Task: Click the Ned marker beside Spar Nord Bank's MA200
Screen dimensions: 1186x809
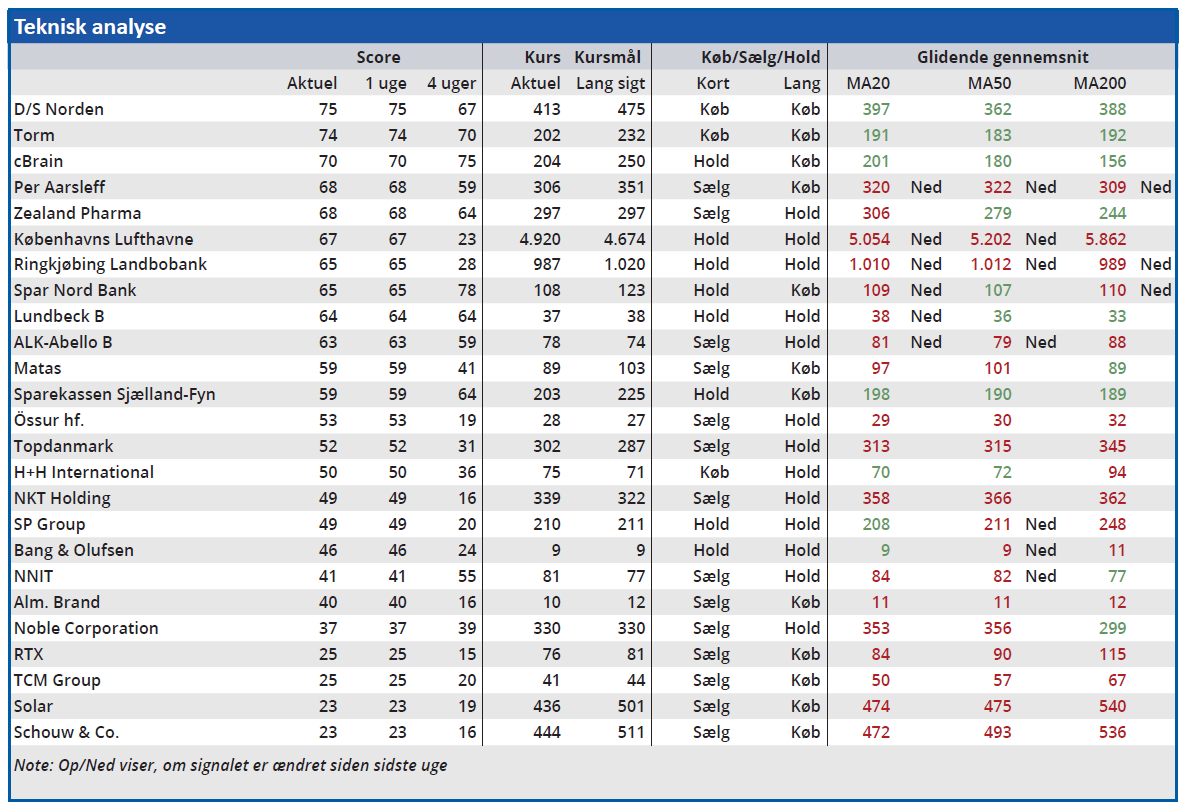Action: (x=1155, y=291)
